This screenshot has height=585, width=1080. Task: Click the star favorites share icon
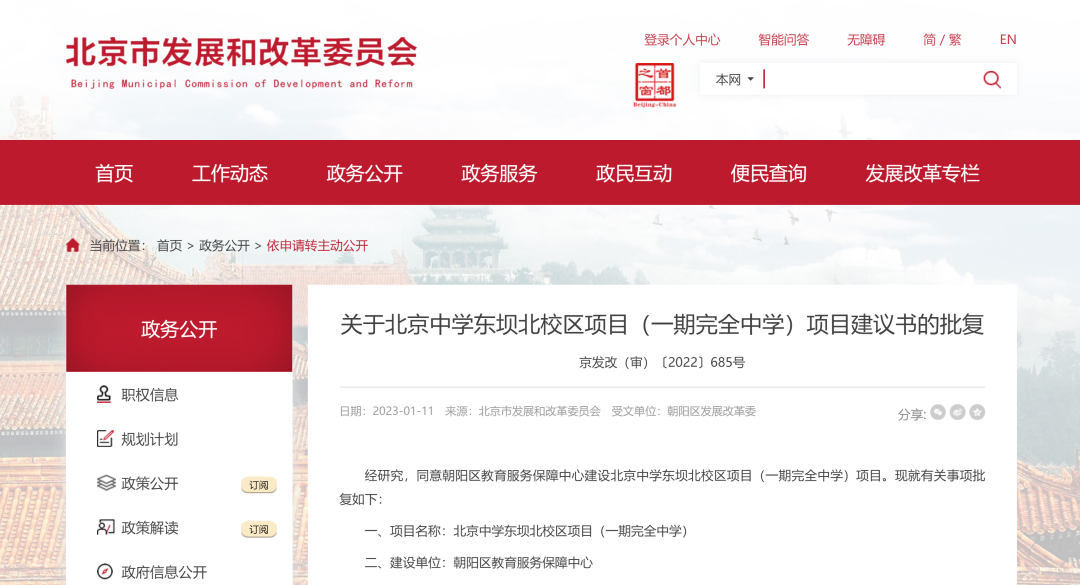point(977,412)
